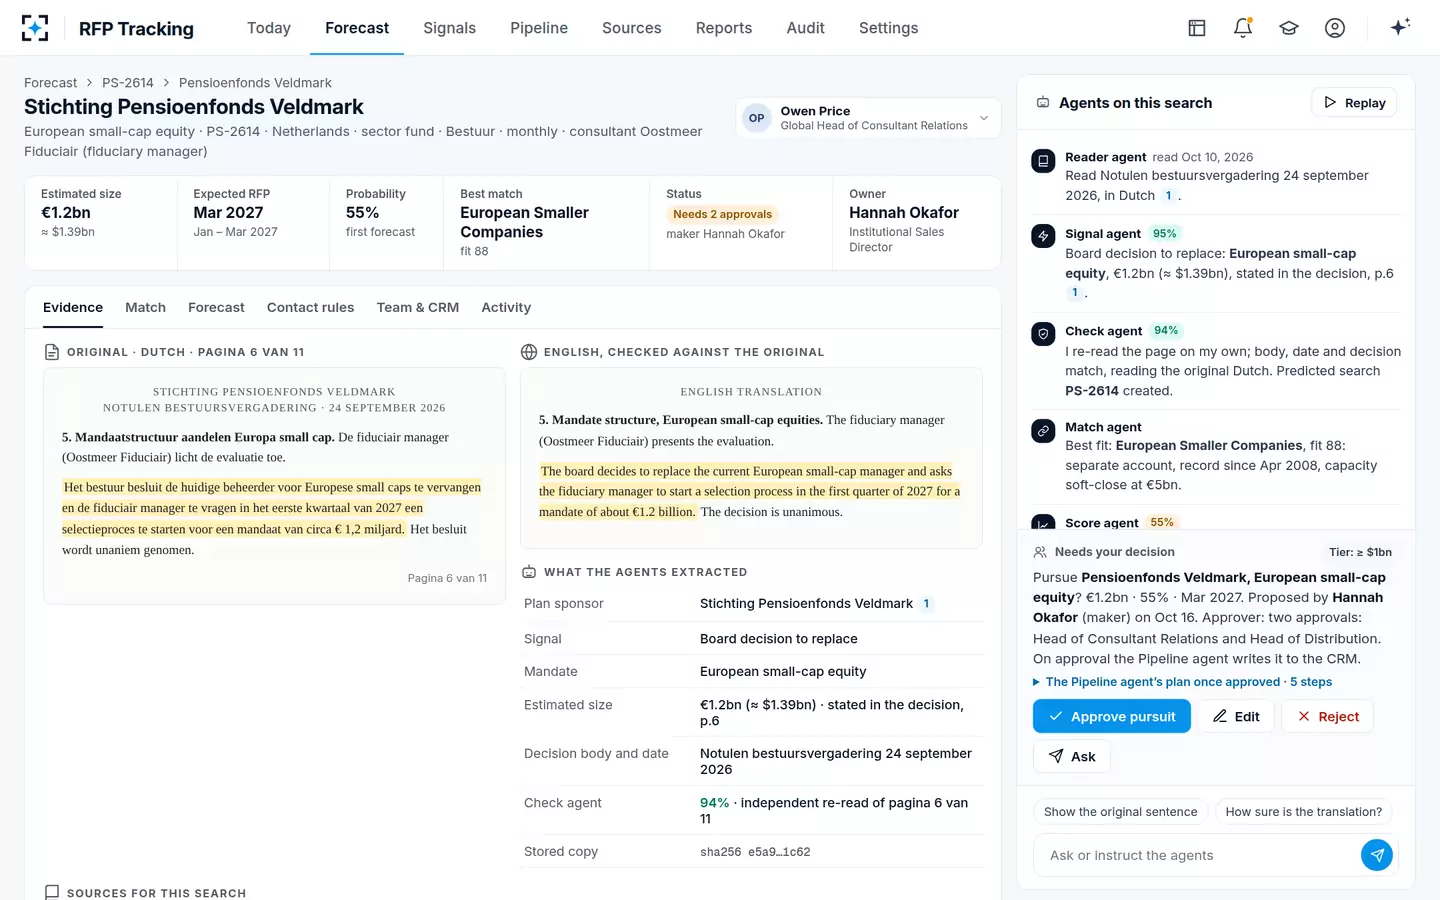Open the notifications bell
The height and width of the screenshot is (900, 1440).
(1243, 28)
